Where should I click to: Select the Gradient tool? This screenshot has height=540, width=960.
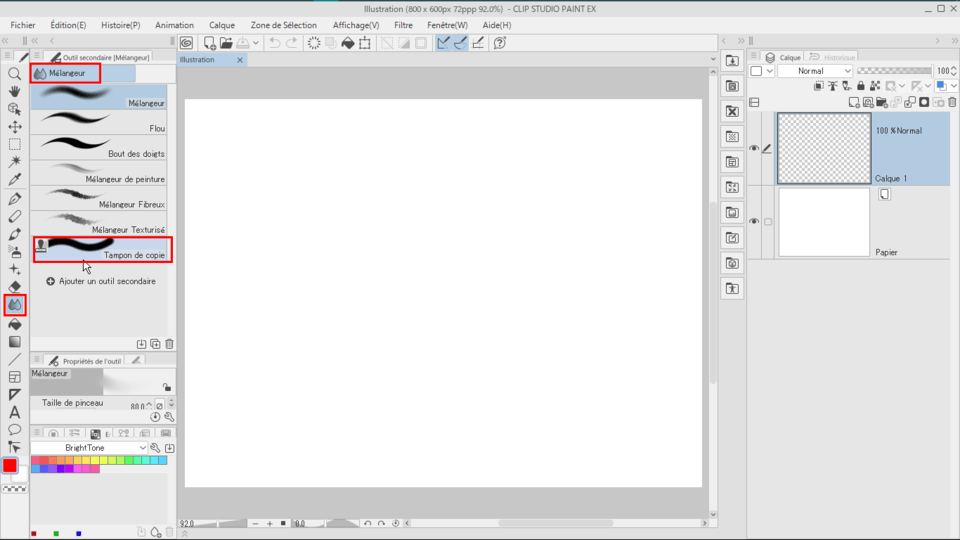pos(14,342)
